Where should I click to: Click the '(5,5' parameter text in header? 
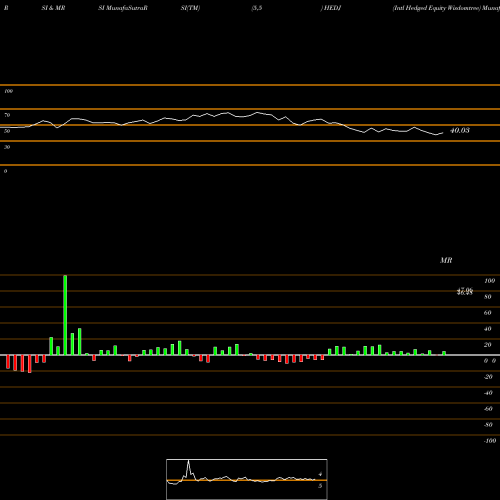click(257, 8)
